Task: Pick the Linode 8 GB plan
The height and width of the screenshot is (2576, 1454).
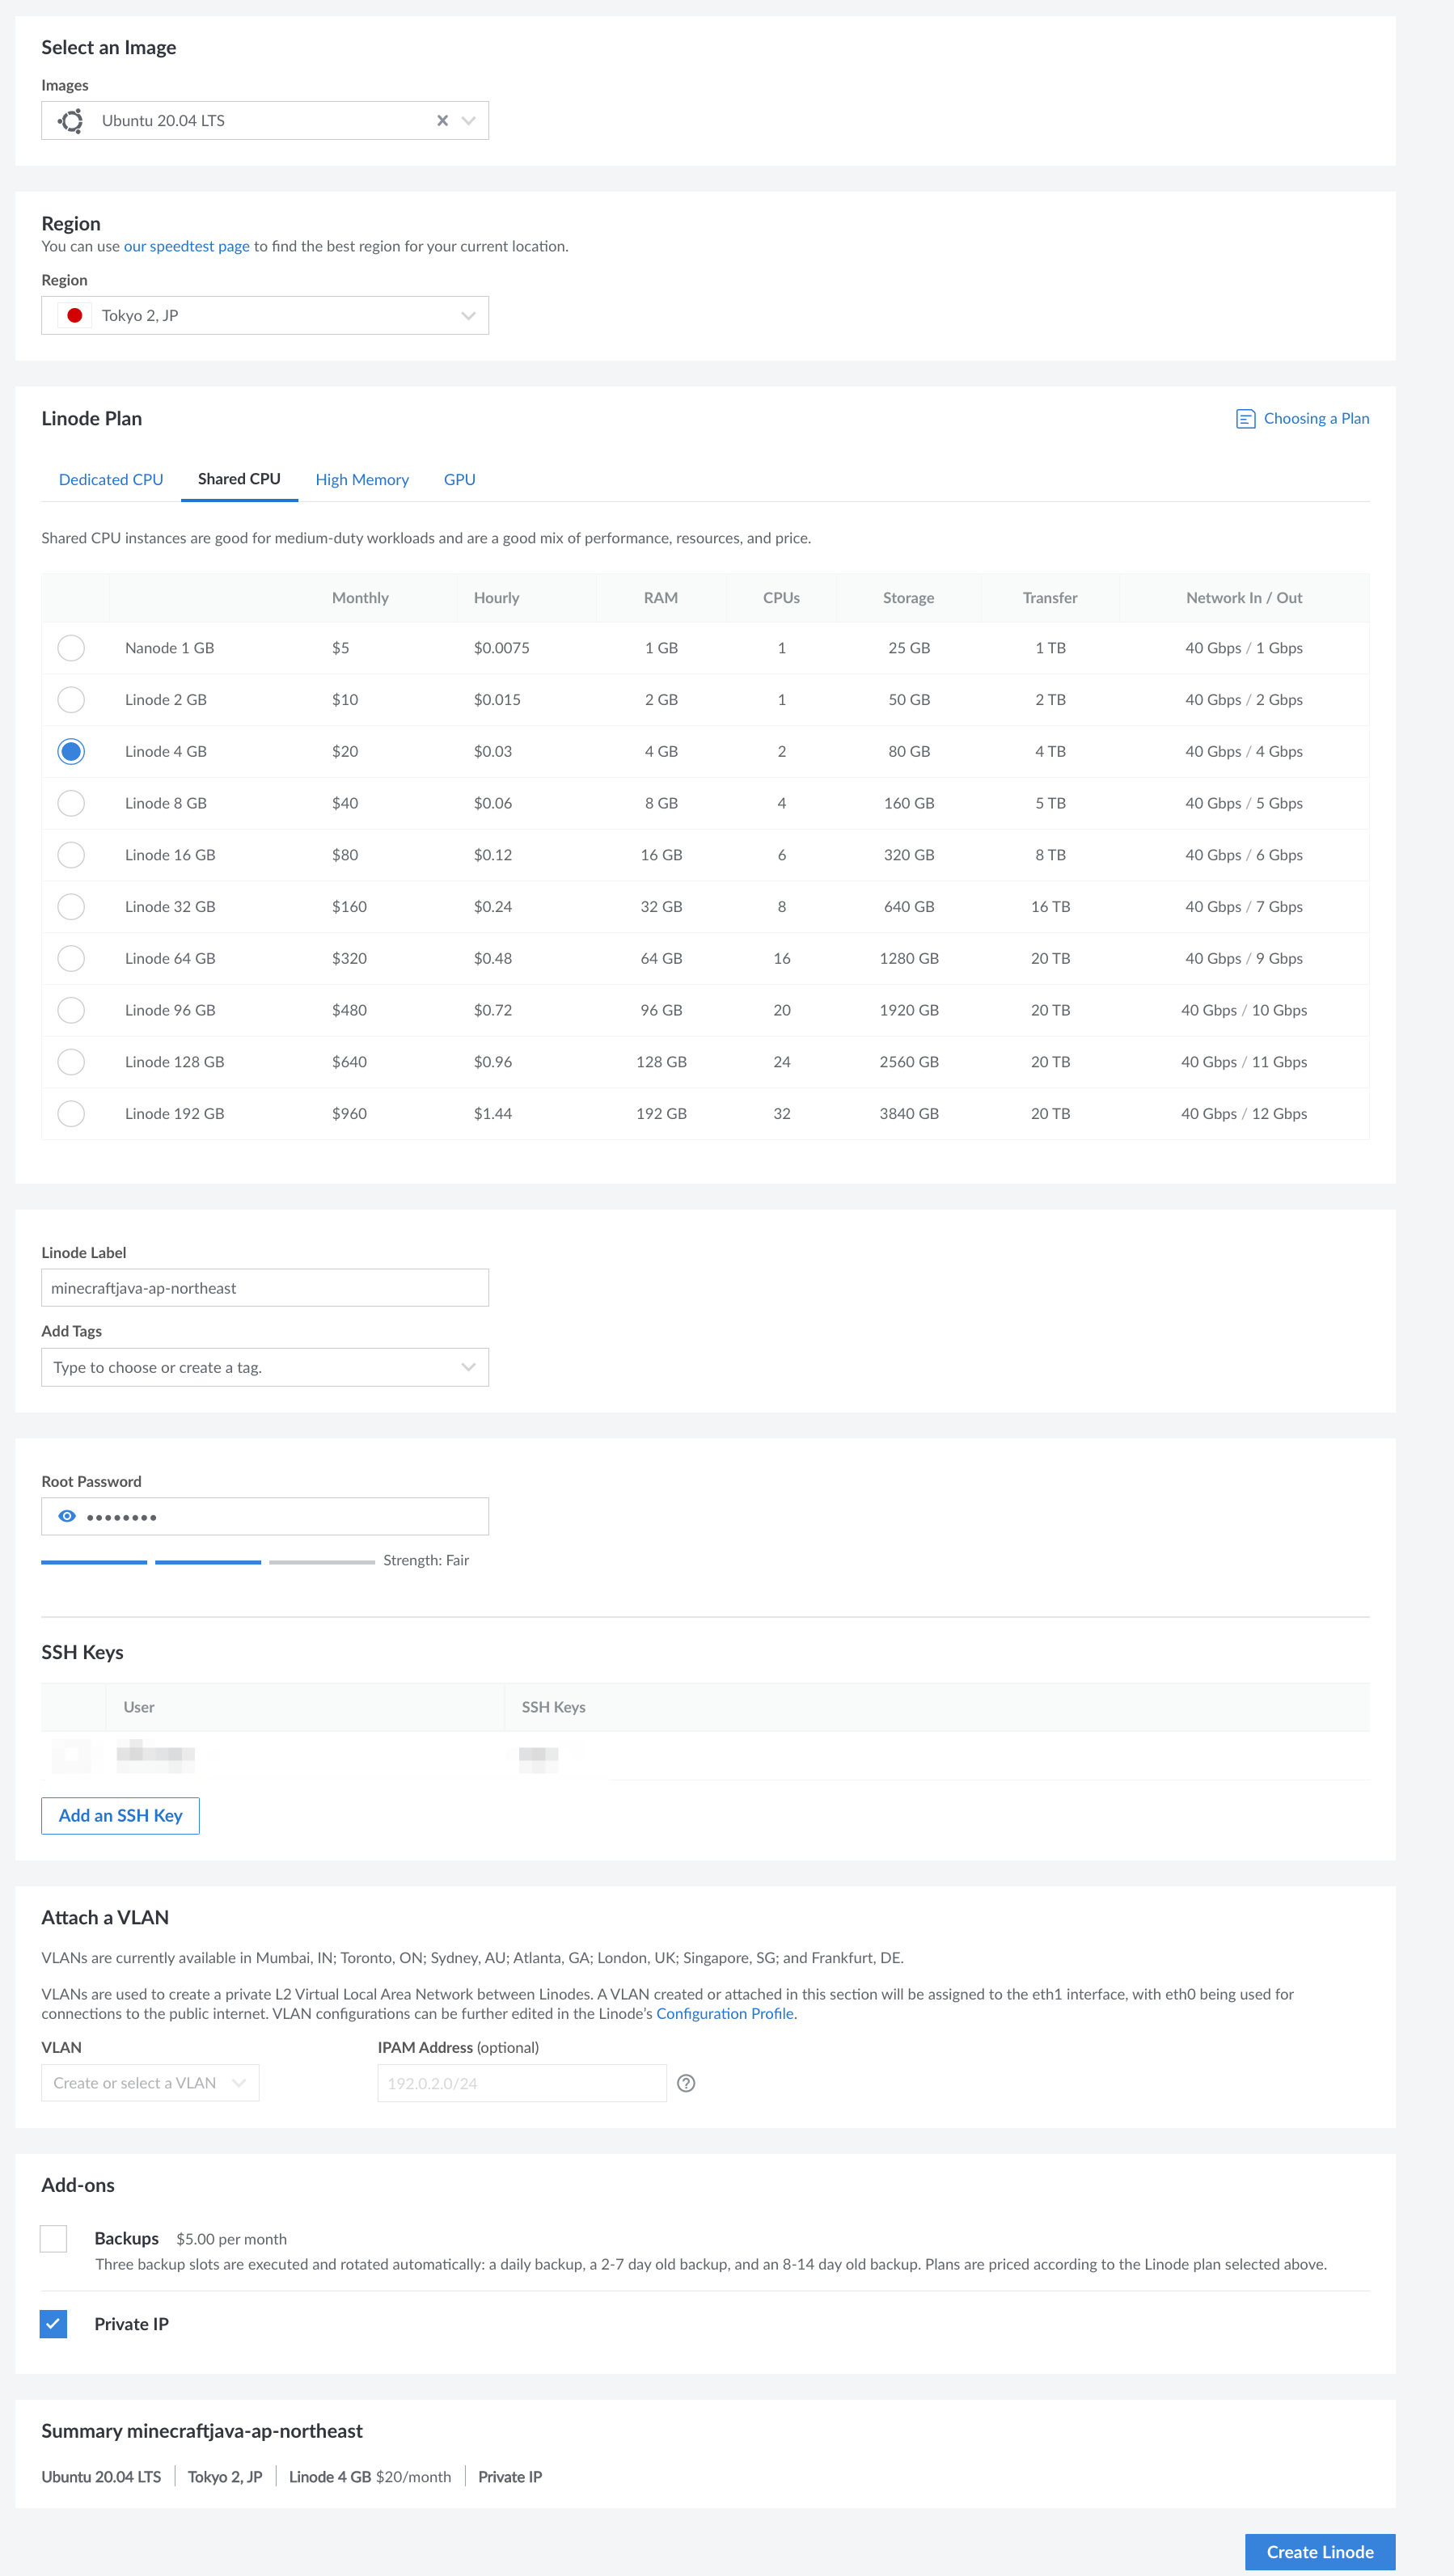Action: tap(71, 803)
